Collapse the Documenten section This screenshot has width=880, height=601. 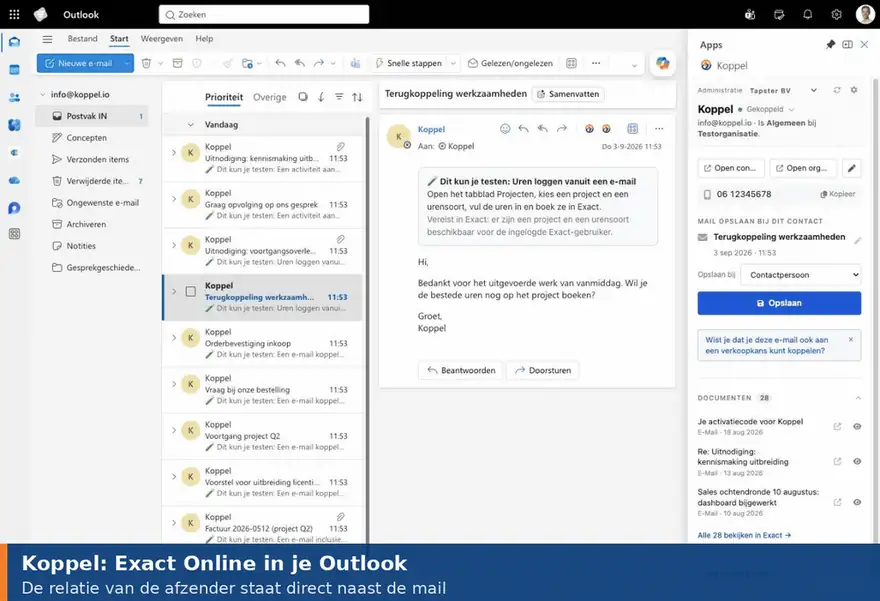click(858, 398)
